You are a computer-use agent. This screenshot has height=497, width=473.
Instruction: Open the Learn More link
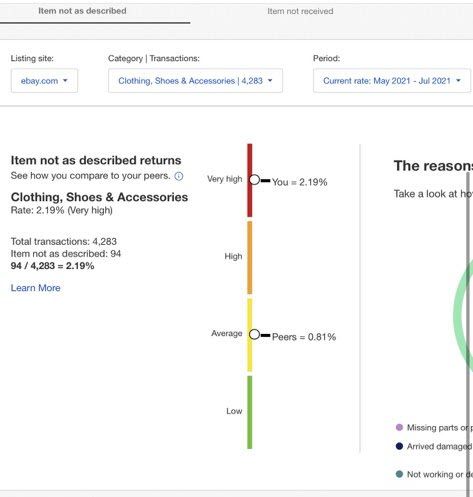36,288
